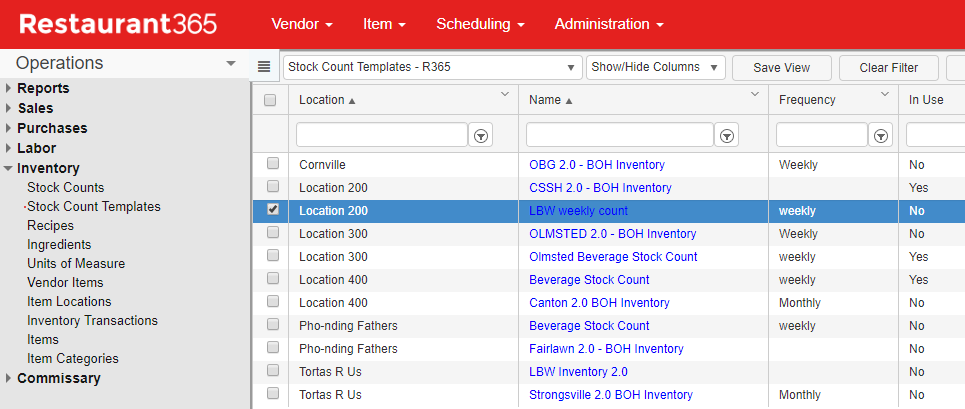Check the Cornville row checkbox
The height and width of the screenshot is (409, 965).
[x=273, y=164]
